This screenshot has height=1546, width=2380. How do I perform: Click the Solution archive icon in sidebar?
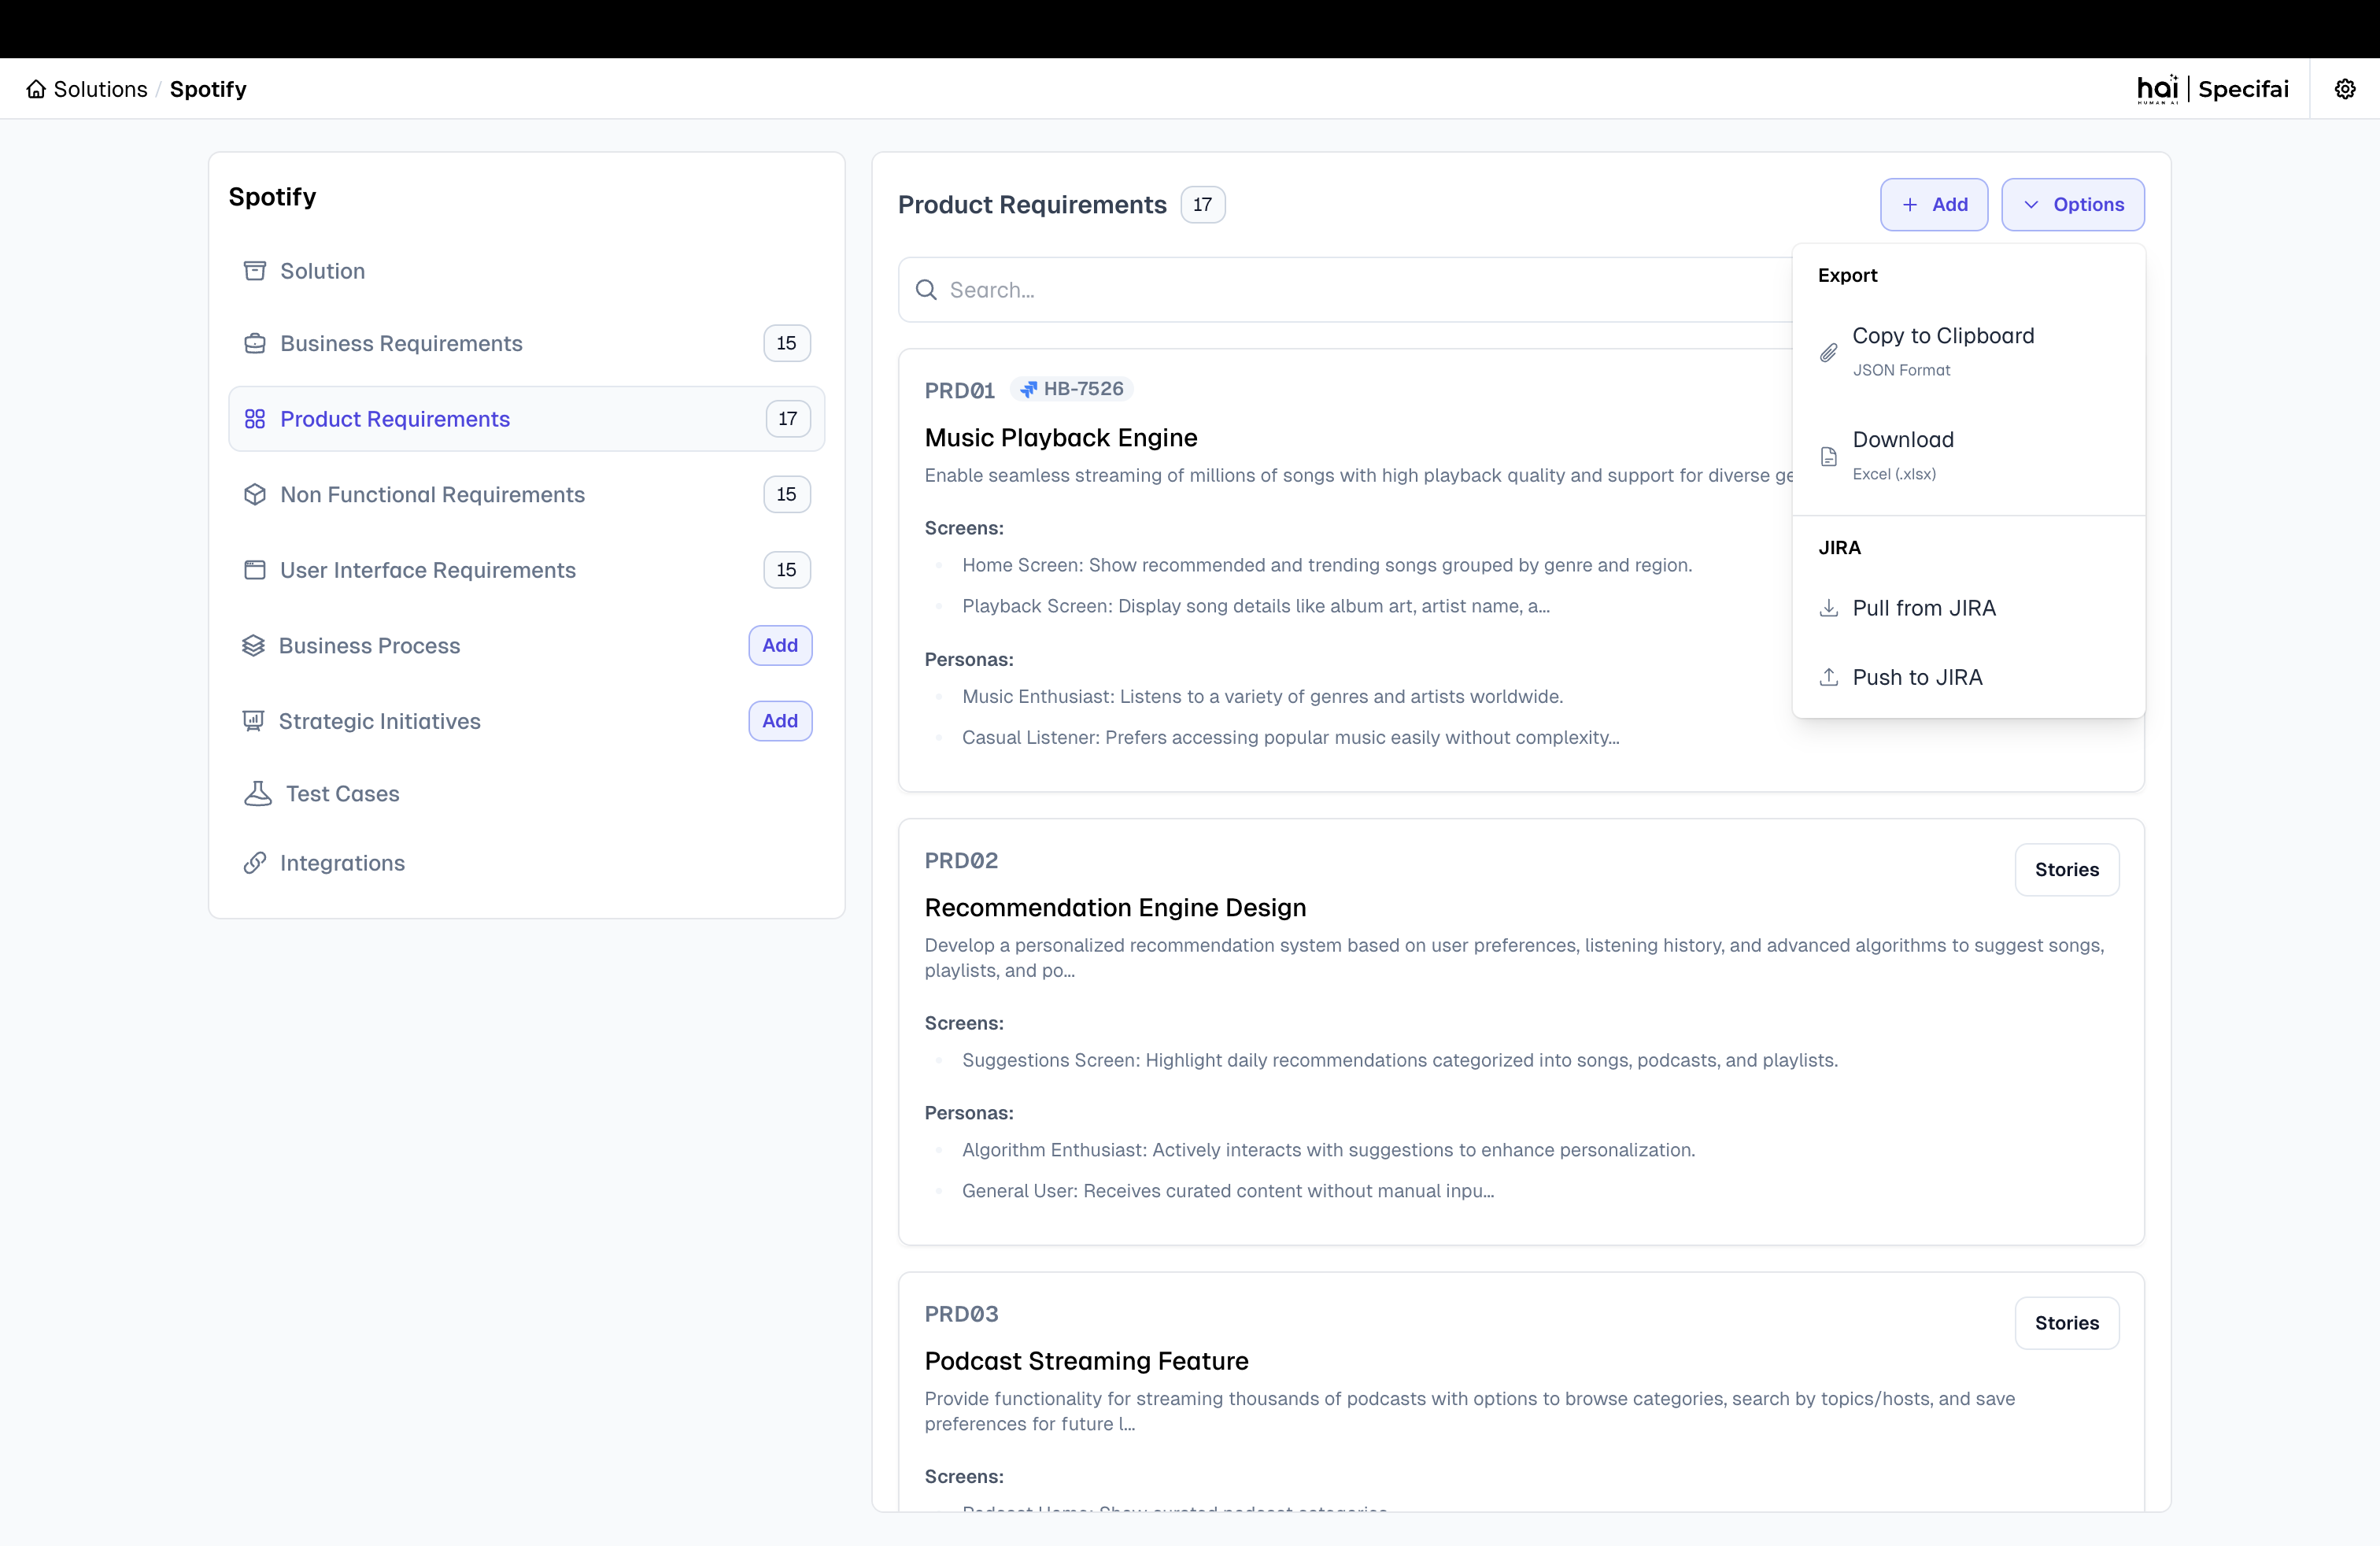click(255, 271)
